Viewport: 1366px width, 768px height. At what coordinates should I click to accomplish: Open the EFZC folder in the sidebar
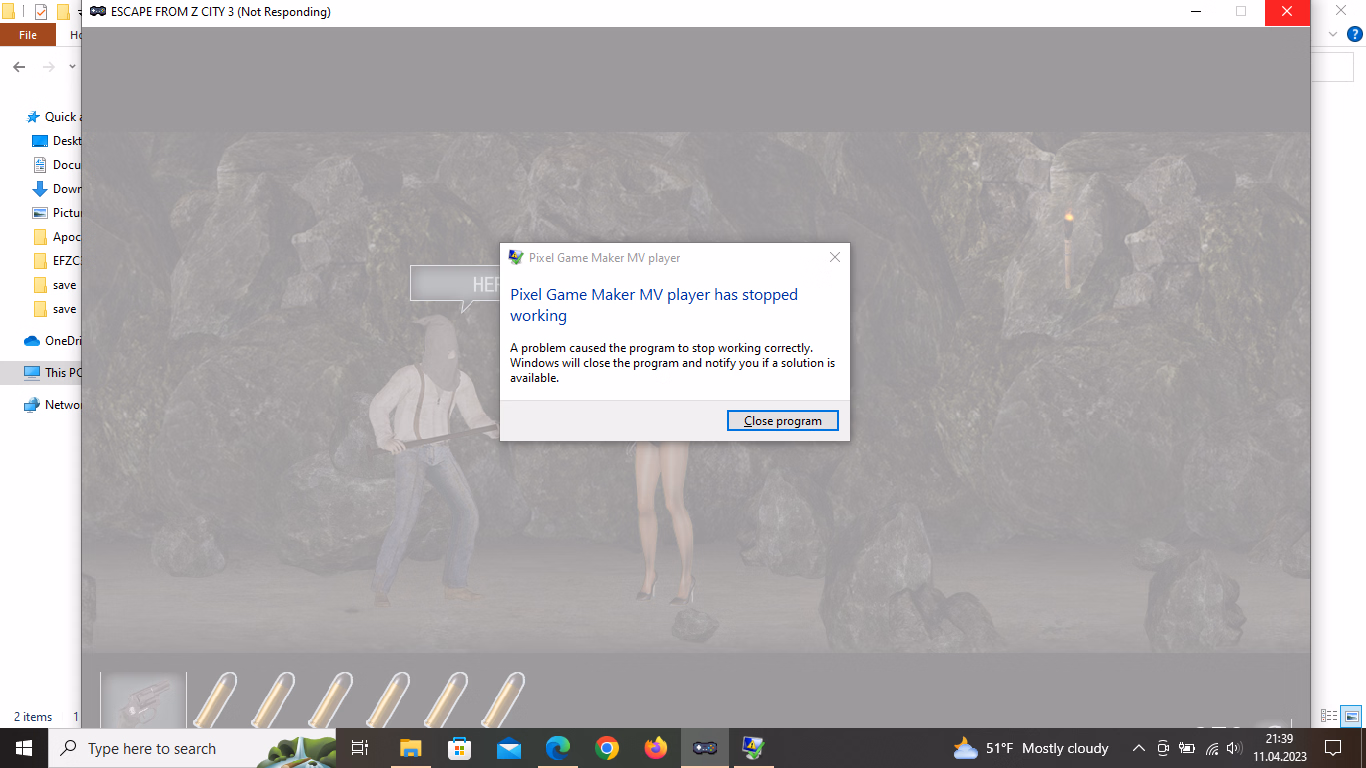[57, 261]
